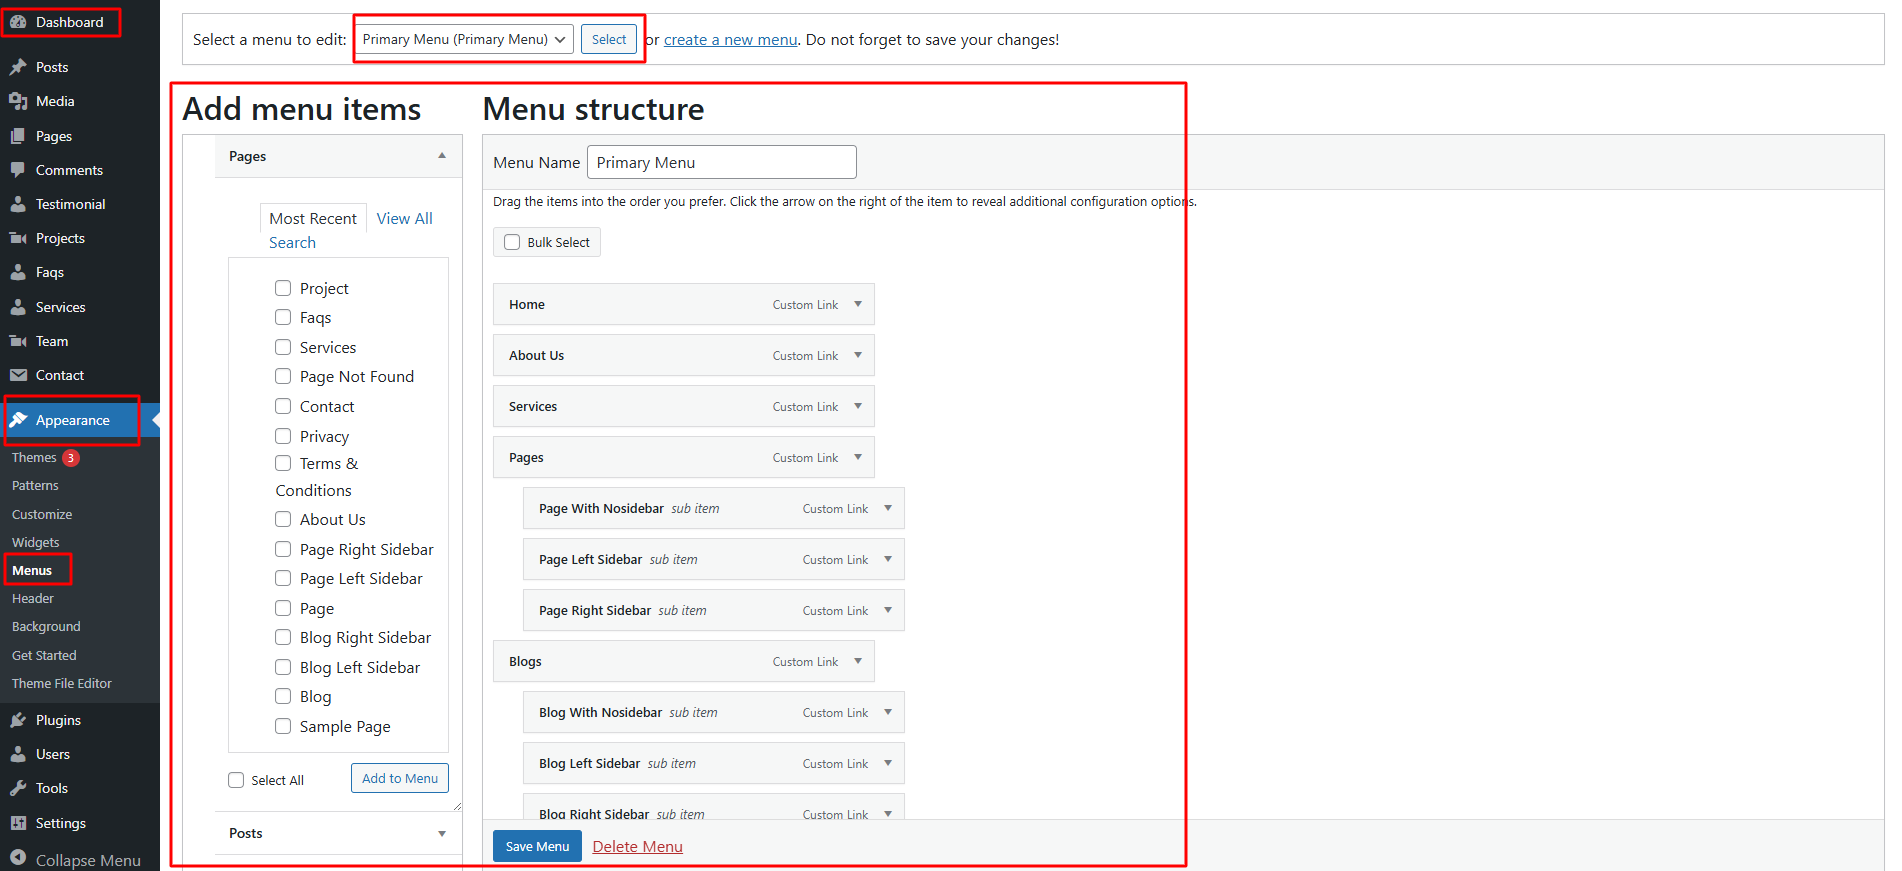The width and height of the screenshot is (1902, 871).
Task: Enable the Bulk Select checkbox
Action: (512, 242)
